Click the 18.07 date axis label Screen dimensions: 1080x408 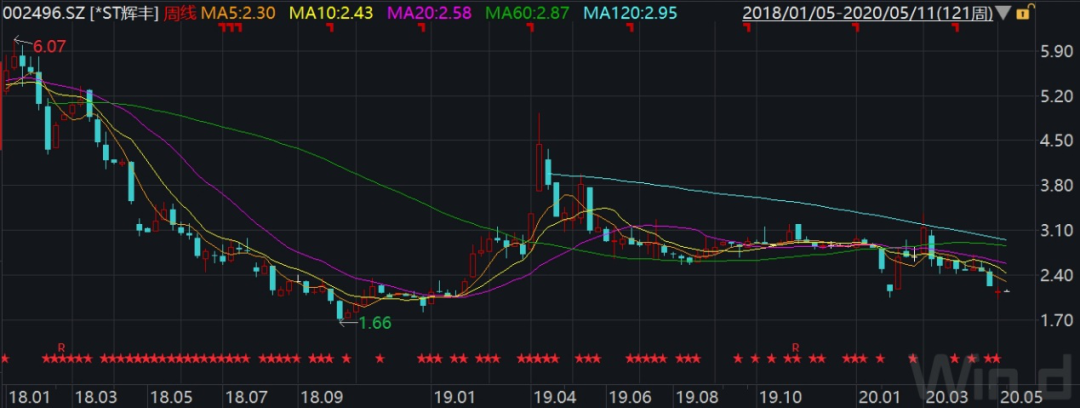(247, 397)
